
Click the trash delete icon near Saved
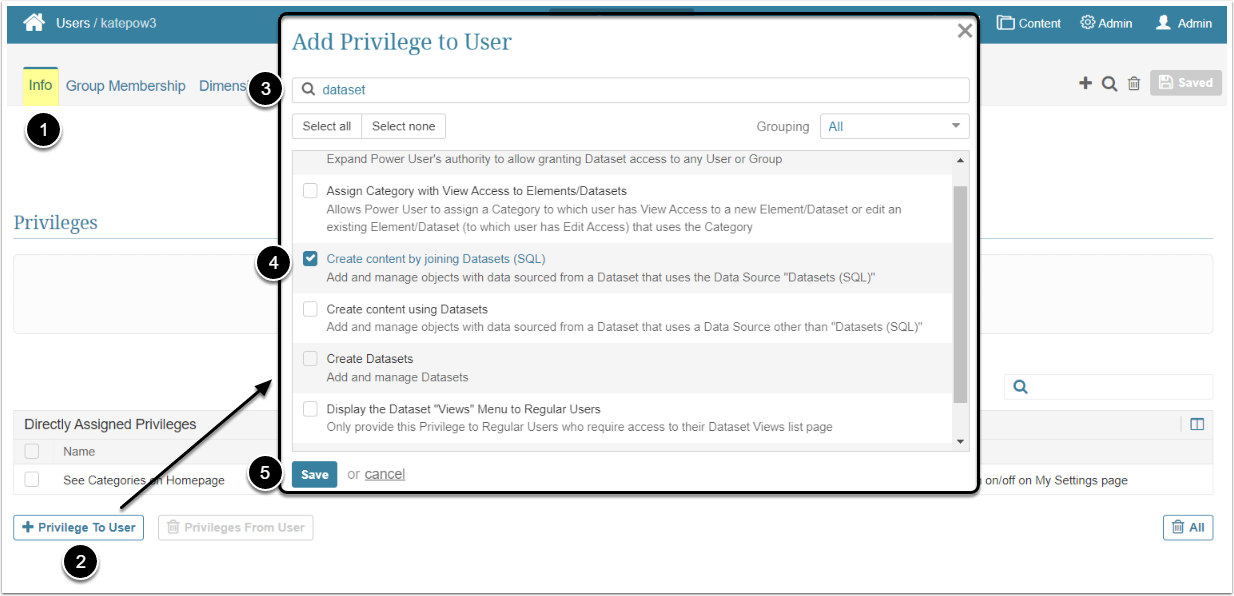1134,84
